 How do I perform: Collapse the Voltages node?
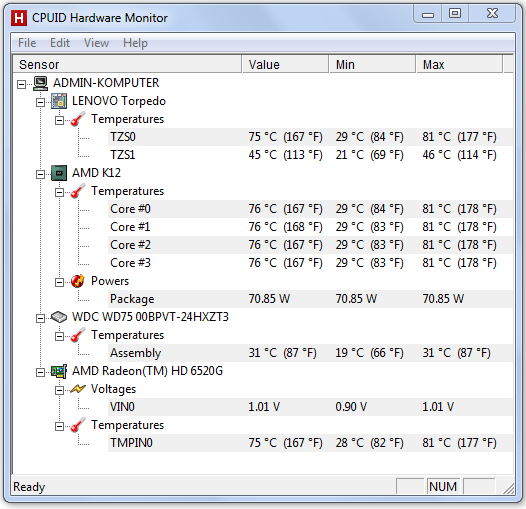pyautogui.click(x=59, y=390)
